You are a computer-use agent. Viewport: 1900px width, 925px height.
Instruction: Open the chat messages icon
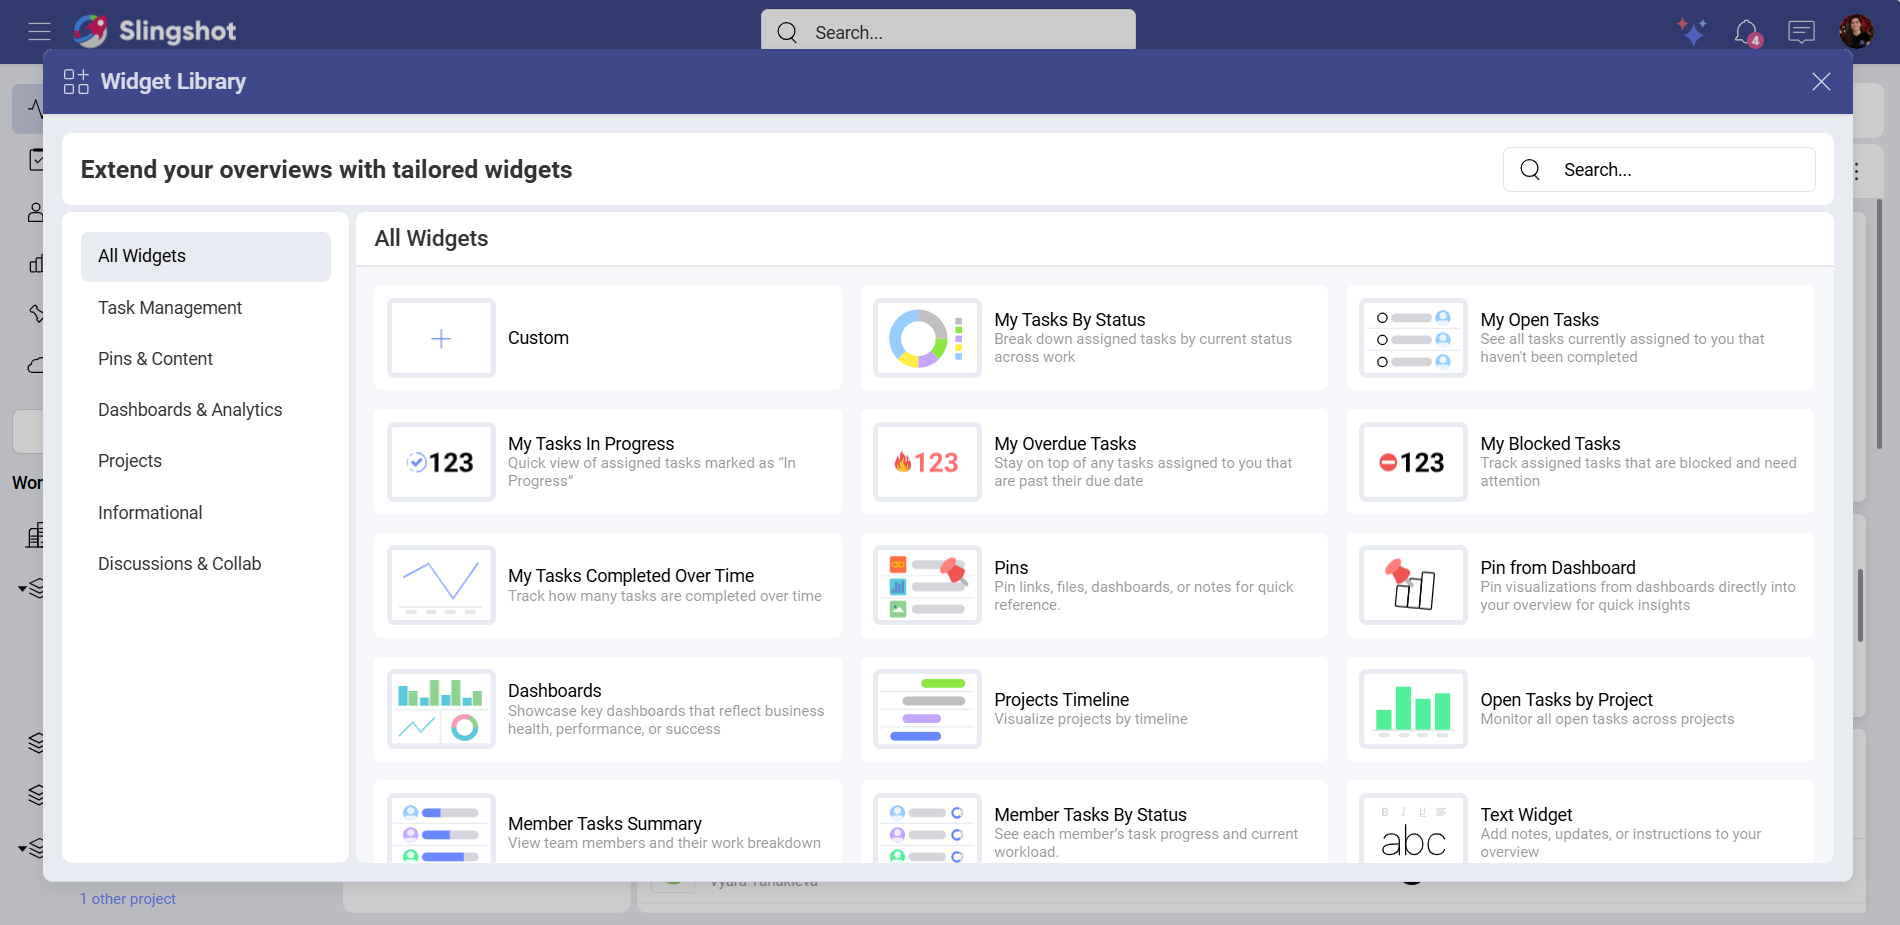pyautogui.click(x=1801, y=31)
